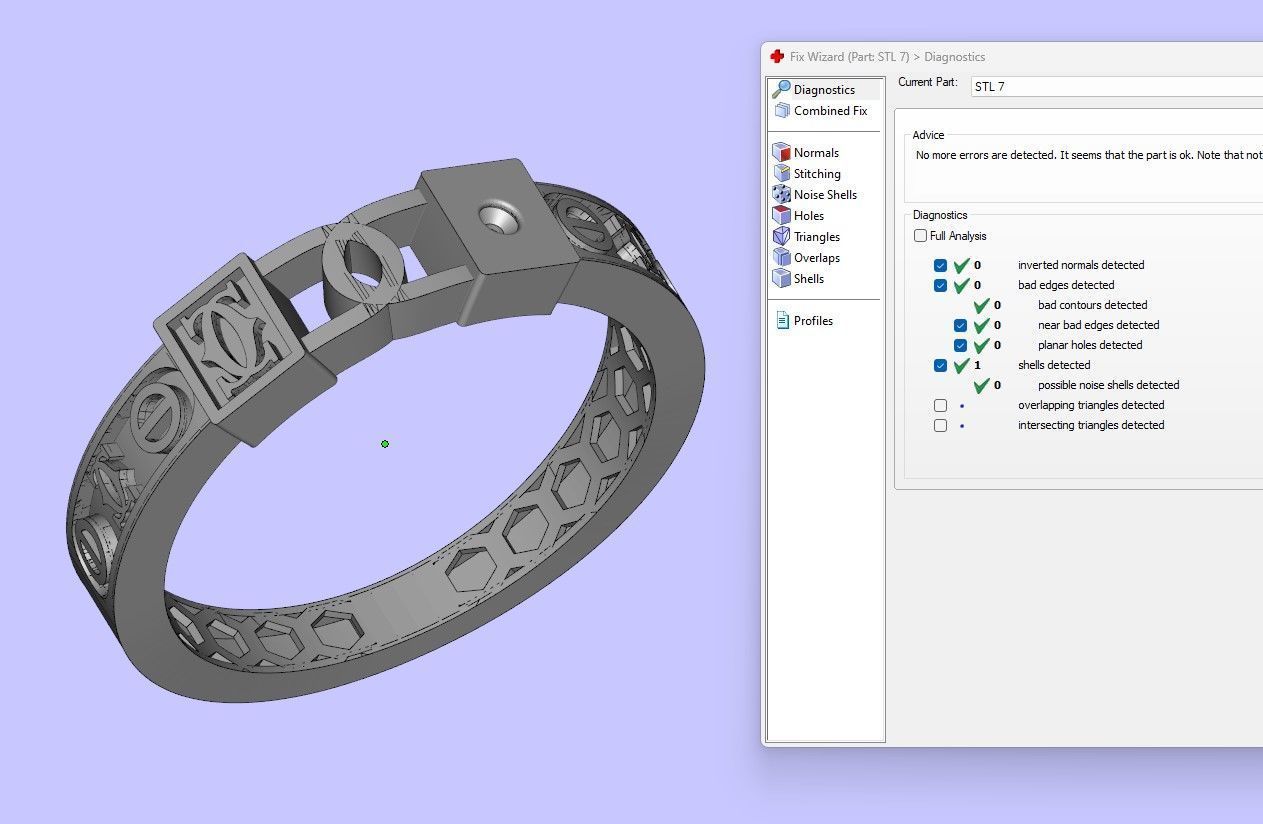Select the Combined Fix icon
1263x824 pixels.
(x=781, y=111)
